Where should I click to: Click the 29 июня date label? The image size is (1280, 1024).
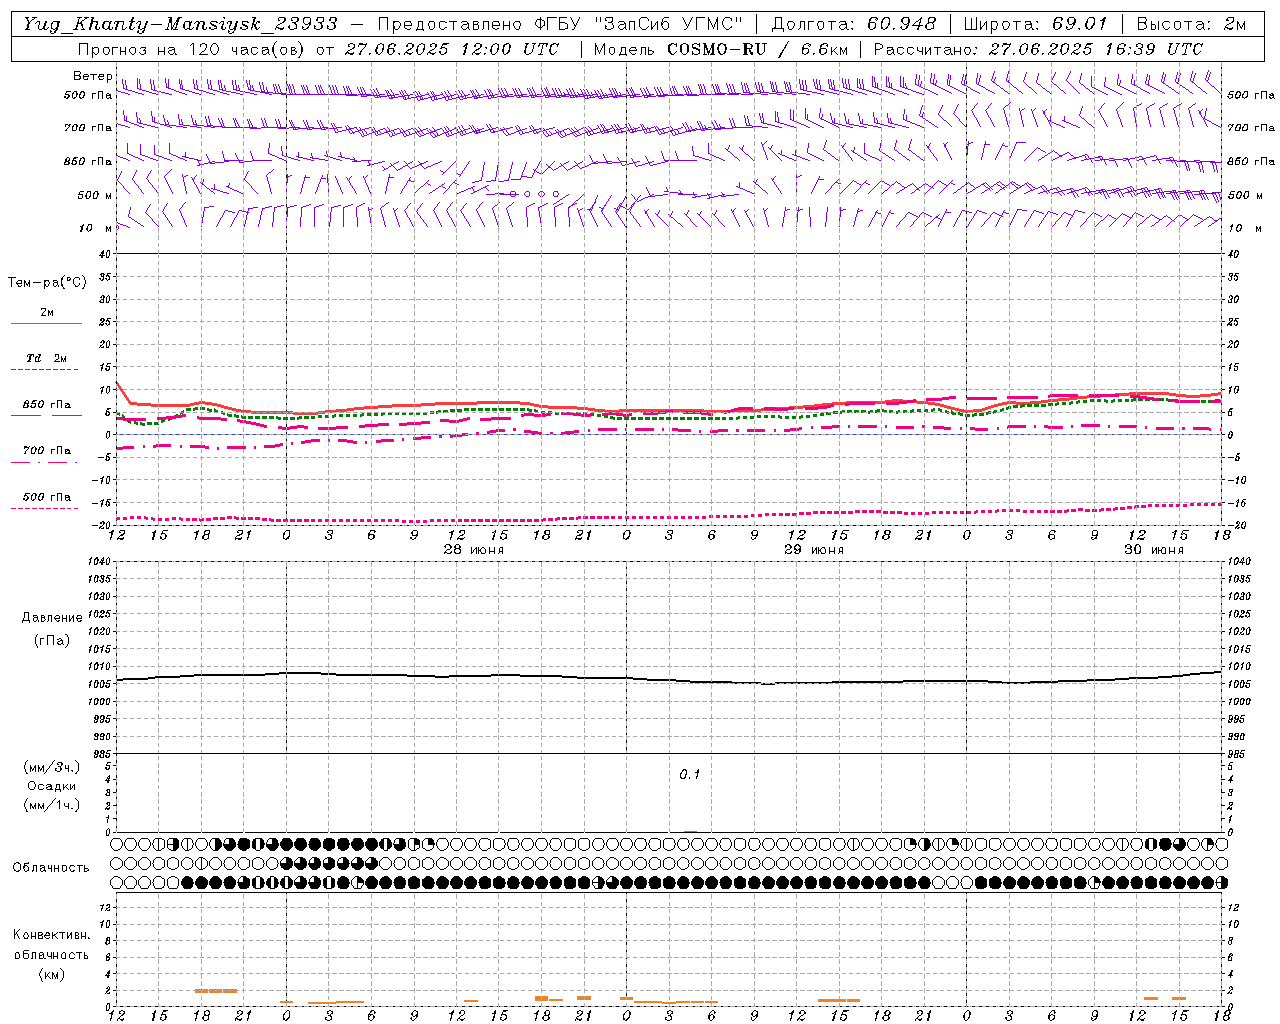(814, 550)
